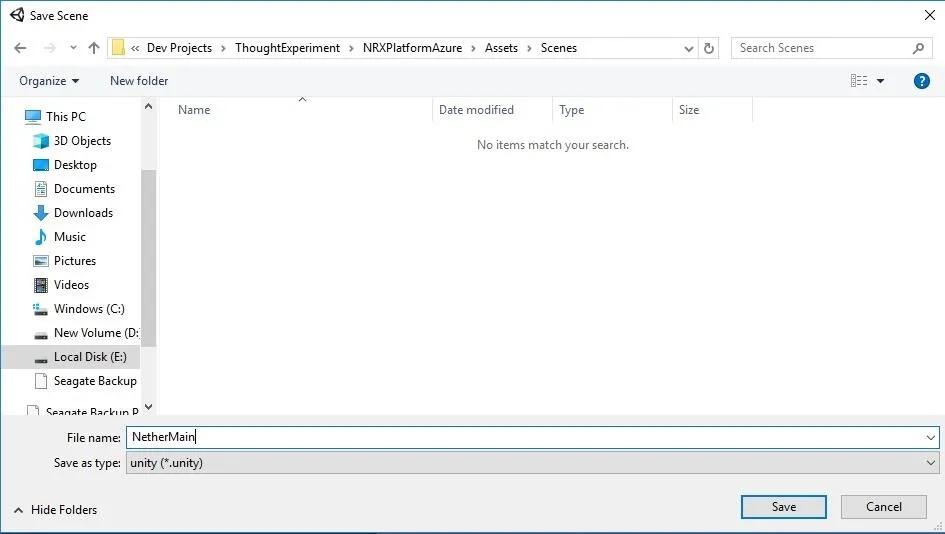This screenshot has width=945, height=534.
Task: Open the Downloads folder in sidebar
Action: [x=83, y=213]
